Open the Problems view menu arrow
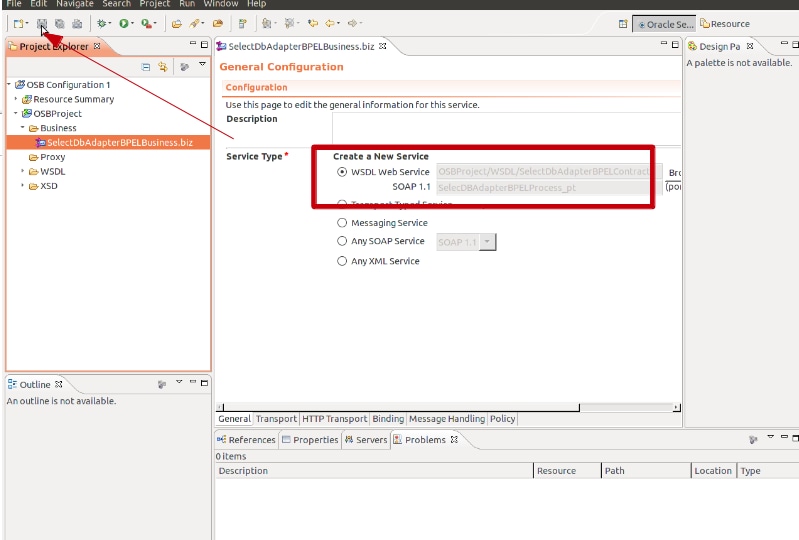The image size is (799, 540). tap(770, 437)
